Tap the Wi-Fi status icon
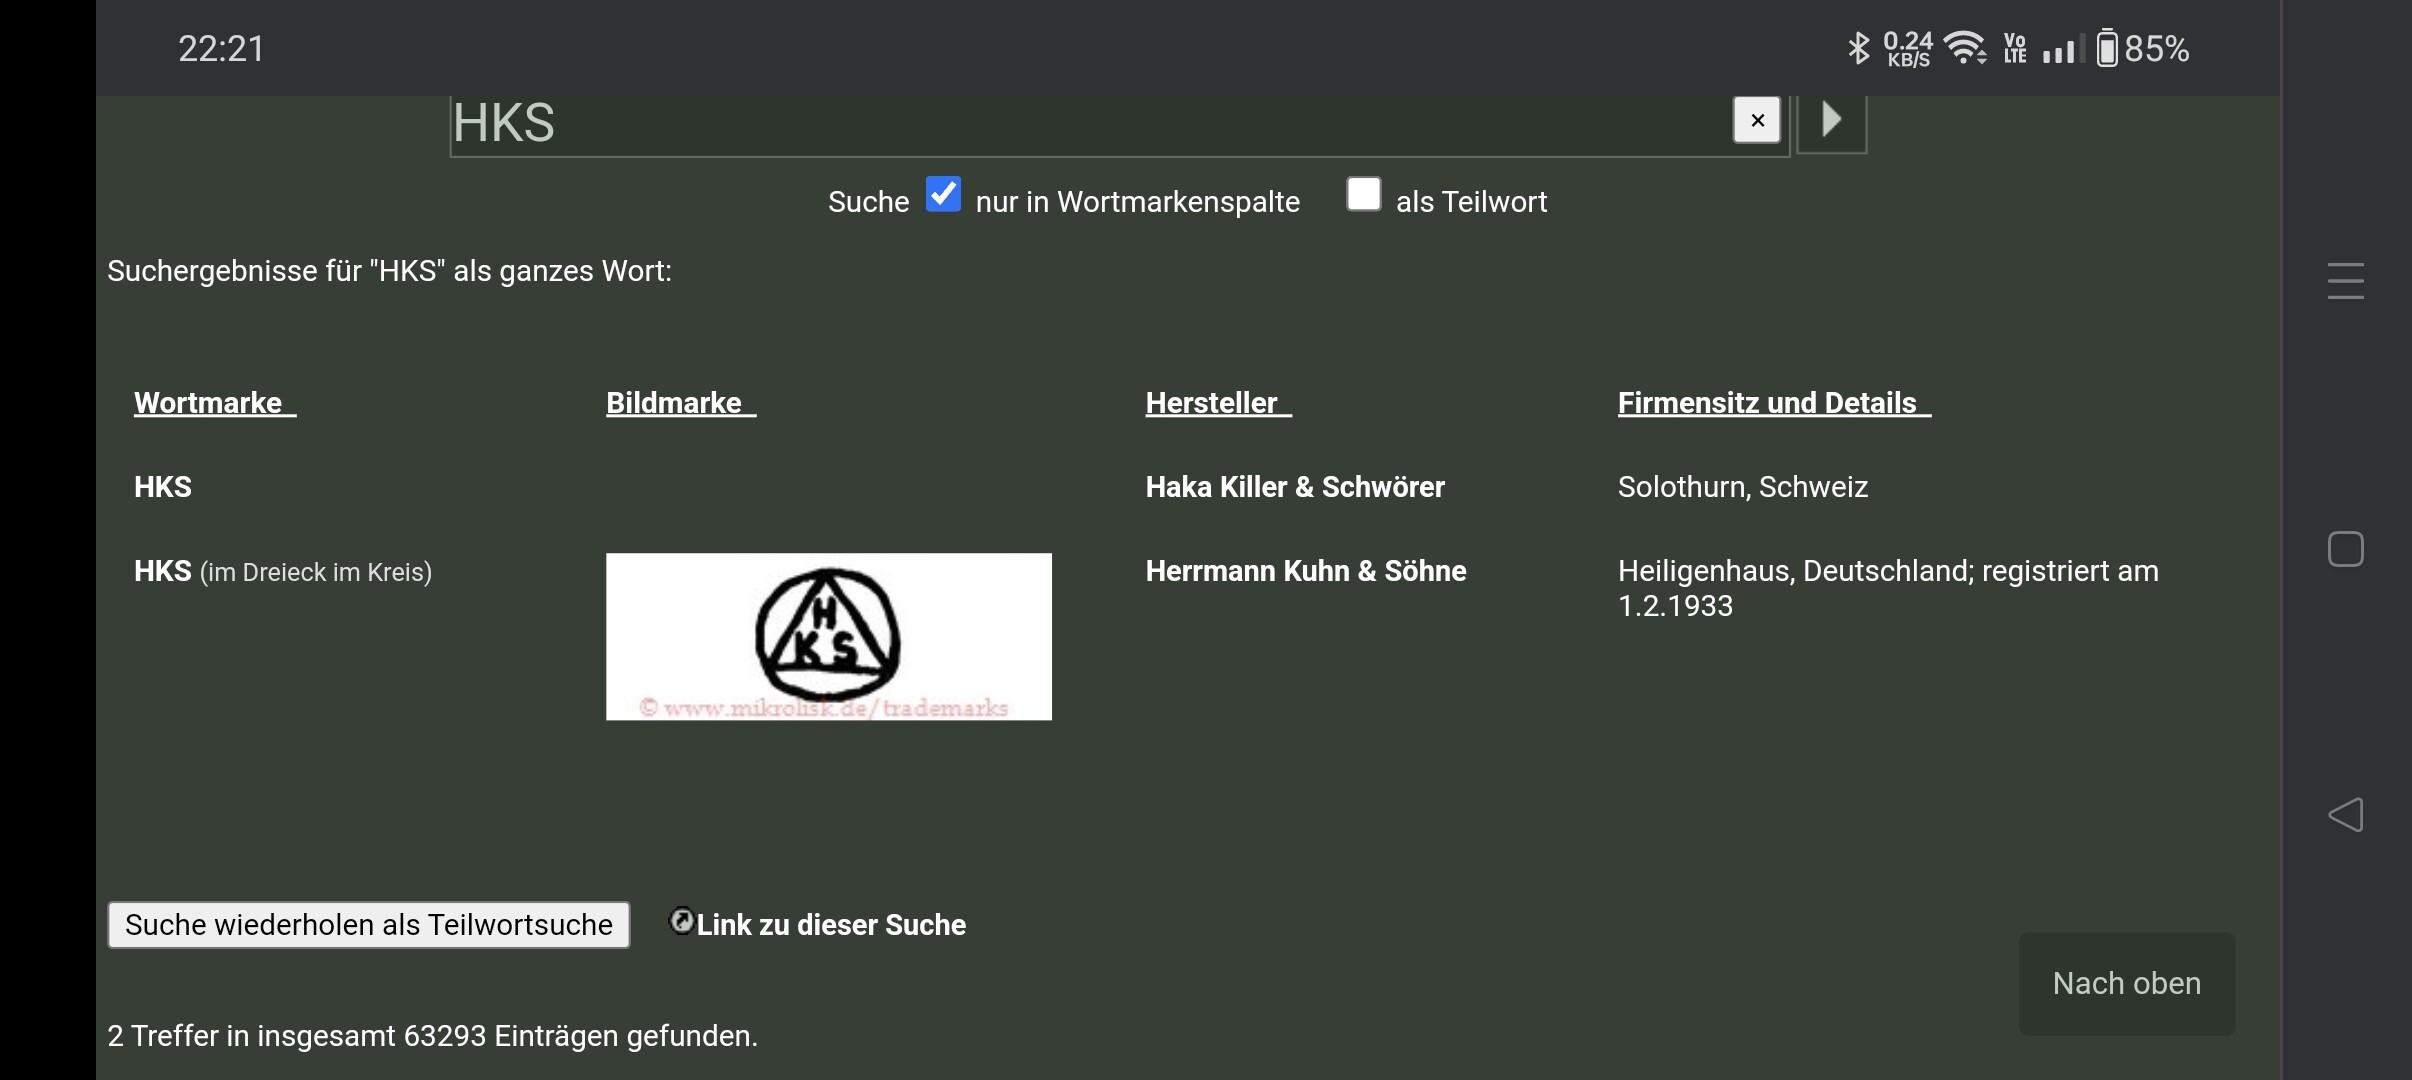Image resolution: width=2412 pixels, height=1080 pixels. (x=1965, y=48)
